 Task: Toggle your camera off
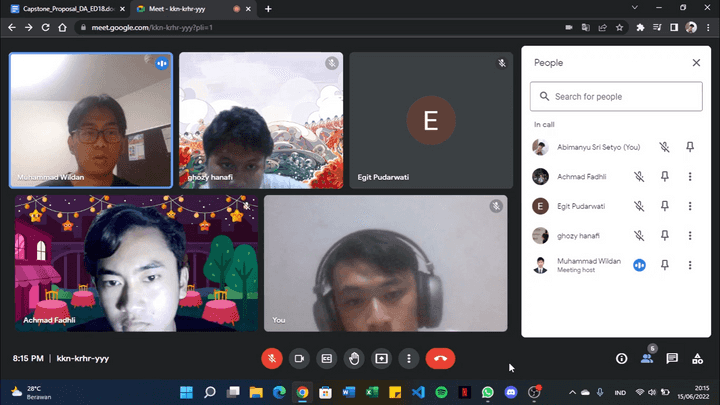tap(298, 358)
